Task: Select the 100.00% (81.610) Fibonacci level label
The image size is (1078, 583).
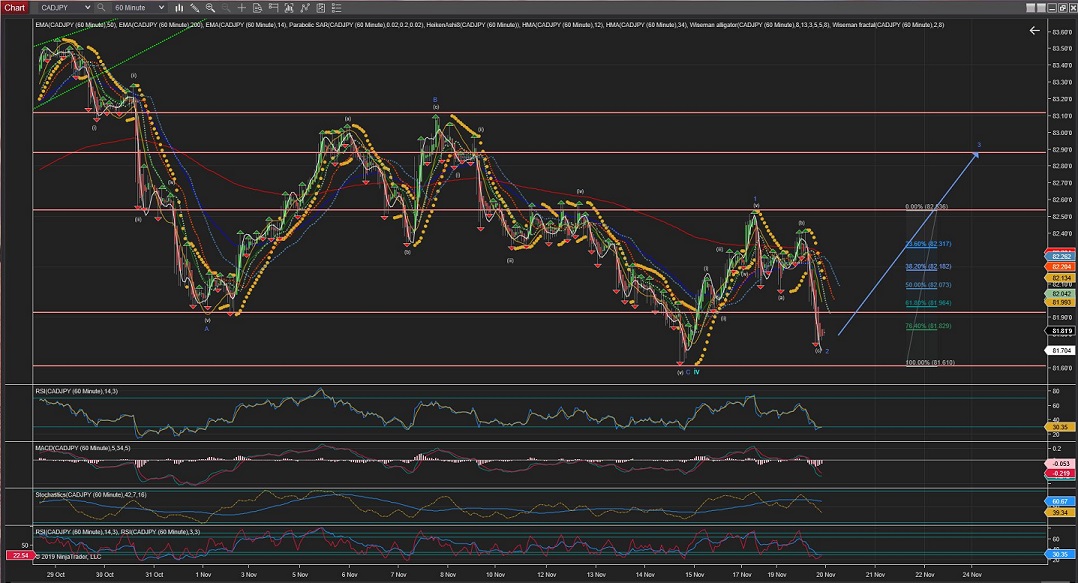Action: click(930, 363)
